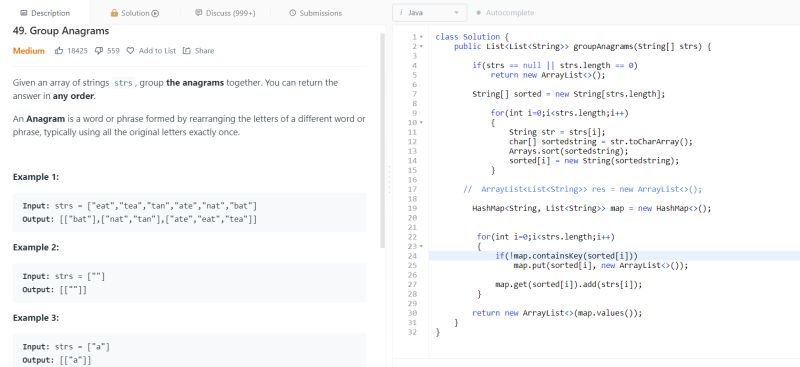Image resolution: width=800 pixels, height=367 pixels.
Task: Collapse code fold arrow at line 23
Action: (421, 246)
